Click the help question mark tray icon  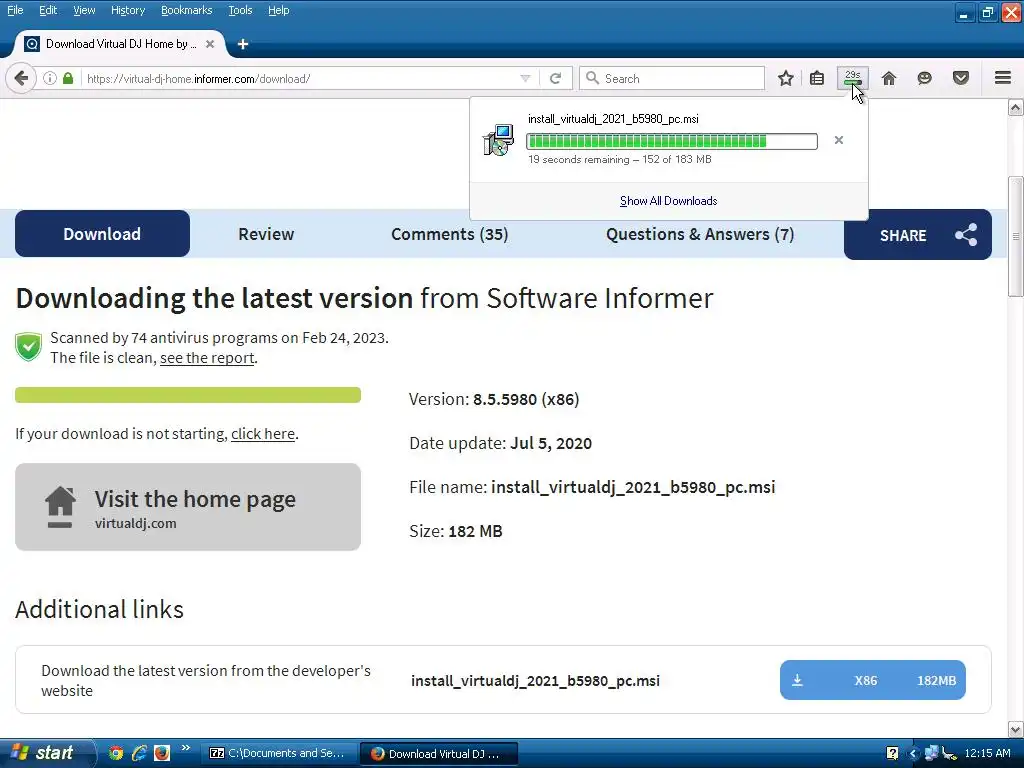coord(892,753)
